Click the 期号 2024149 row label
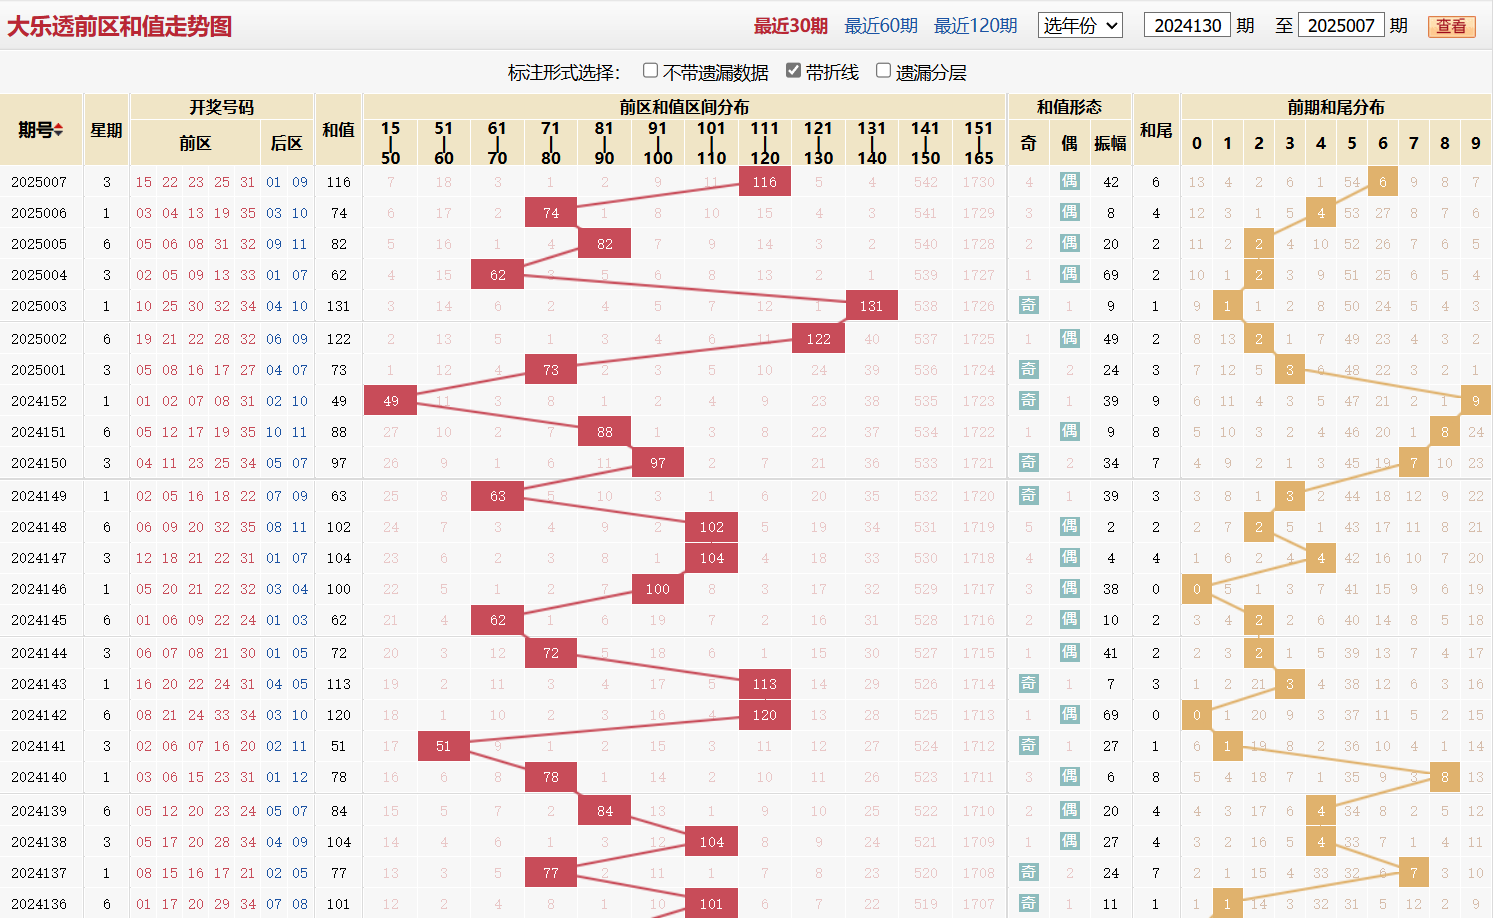The height and width of the screenshot is (918, 1502). 39,496
